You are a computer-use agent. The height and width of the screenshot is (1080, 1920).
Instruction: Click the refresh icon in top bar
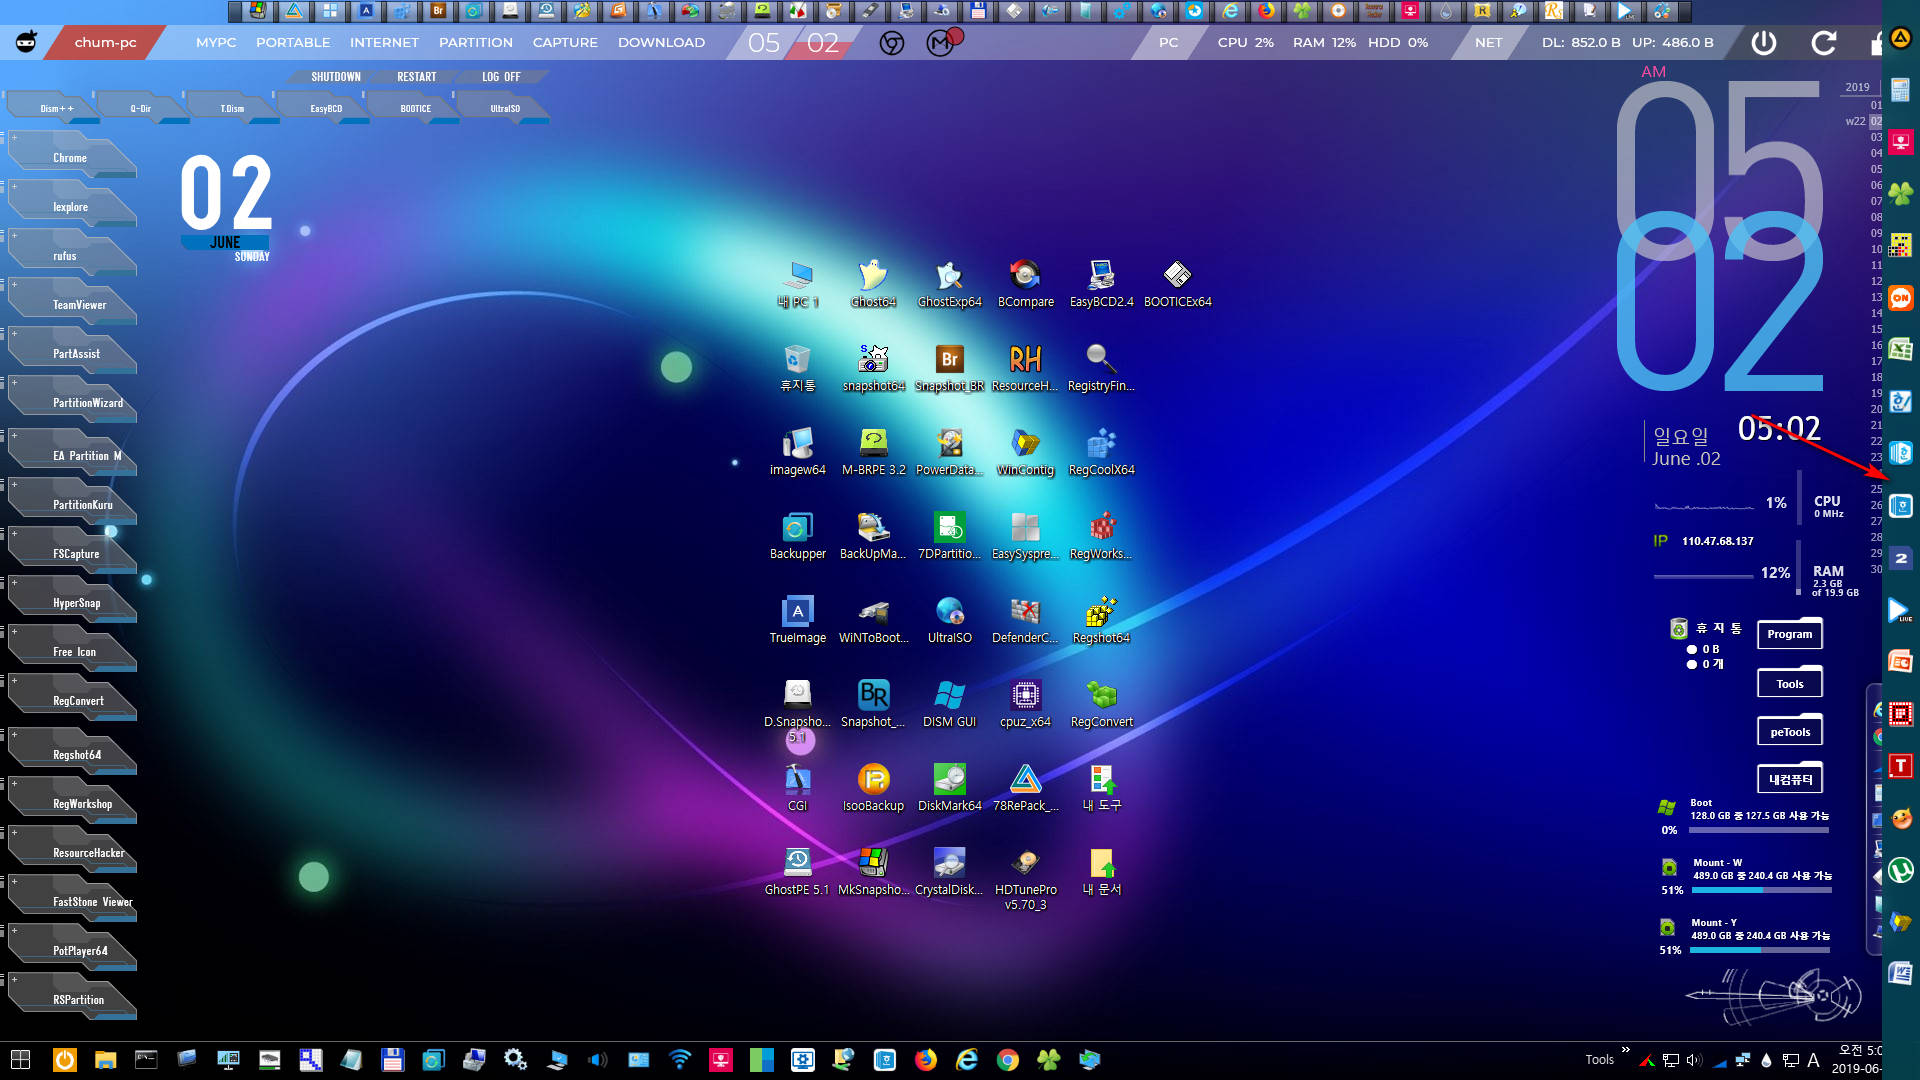coord(1824,43)
